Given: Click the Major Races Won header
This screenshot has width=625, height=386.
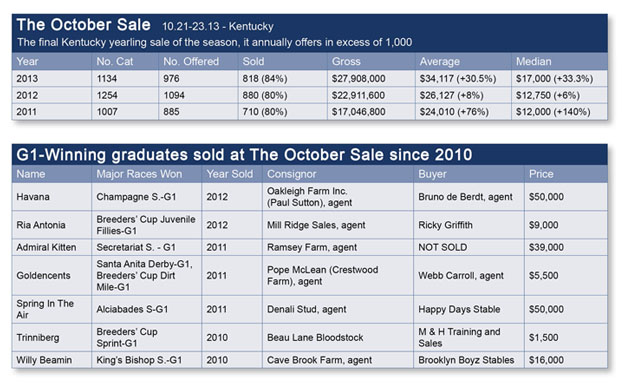Looking at the screenshot, I should (139, 174).
